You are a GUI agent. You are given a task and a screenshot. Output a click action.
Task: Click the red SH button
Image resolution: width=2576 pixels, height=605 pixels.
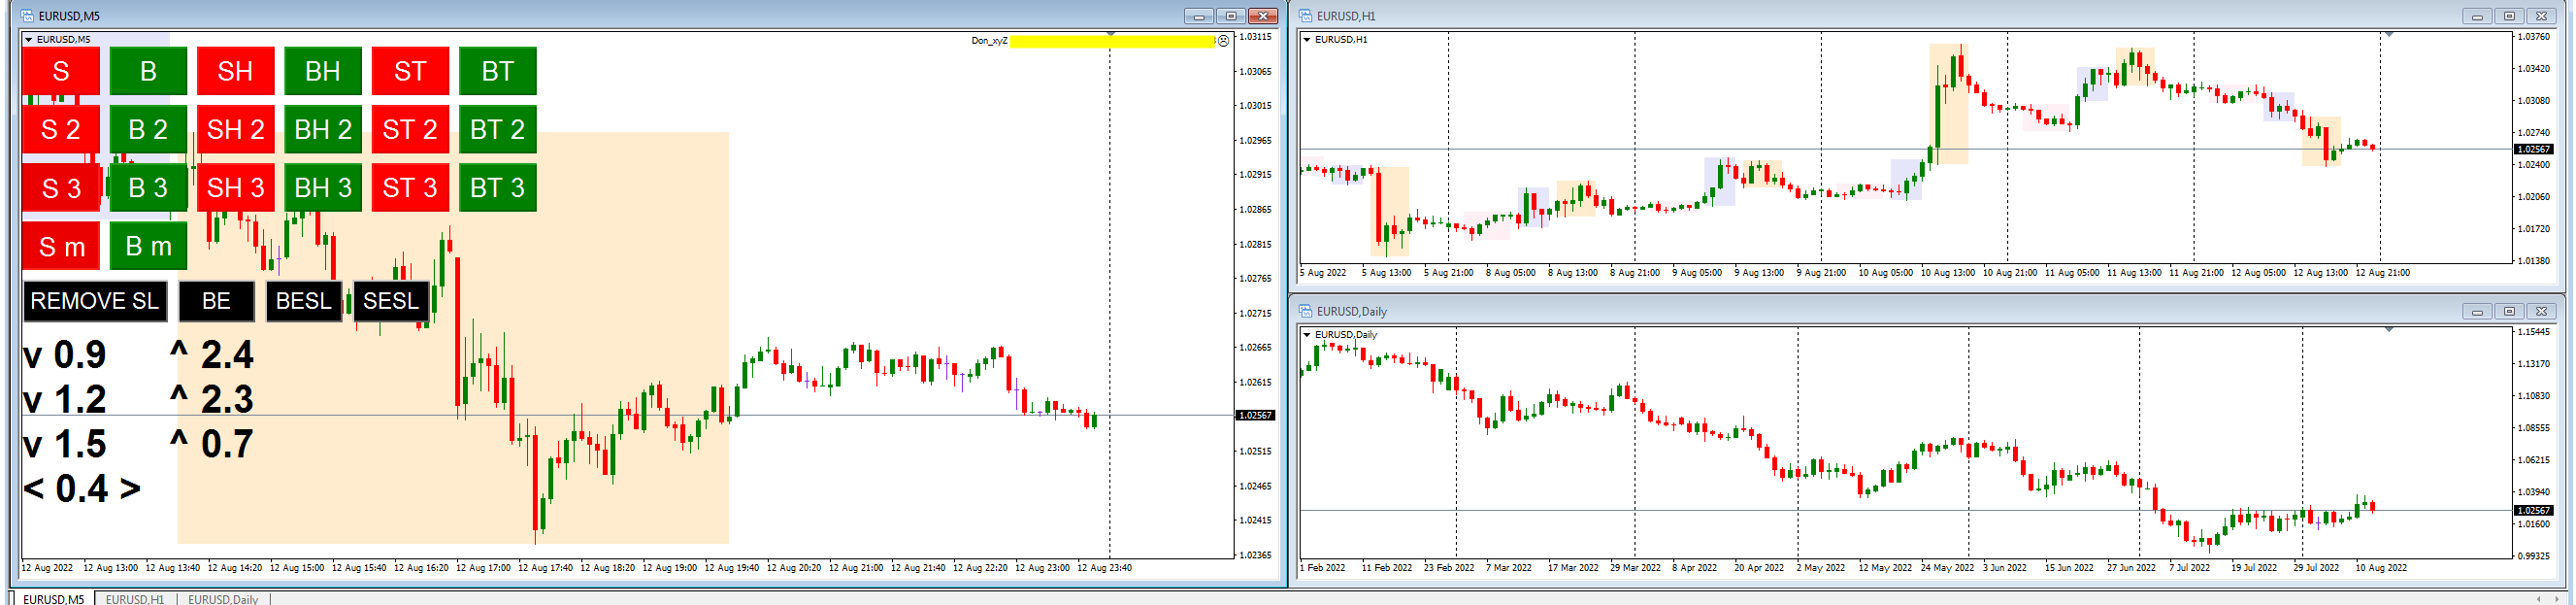click(x=236, y=71)
